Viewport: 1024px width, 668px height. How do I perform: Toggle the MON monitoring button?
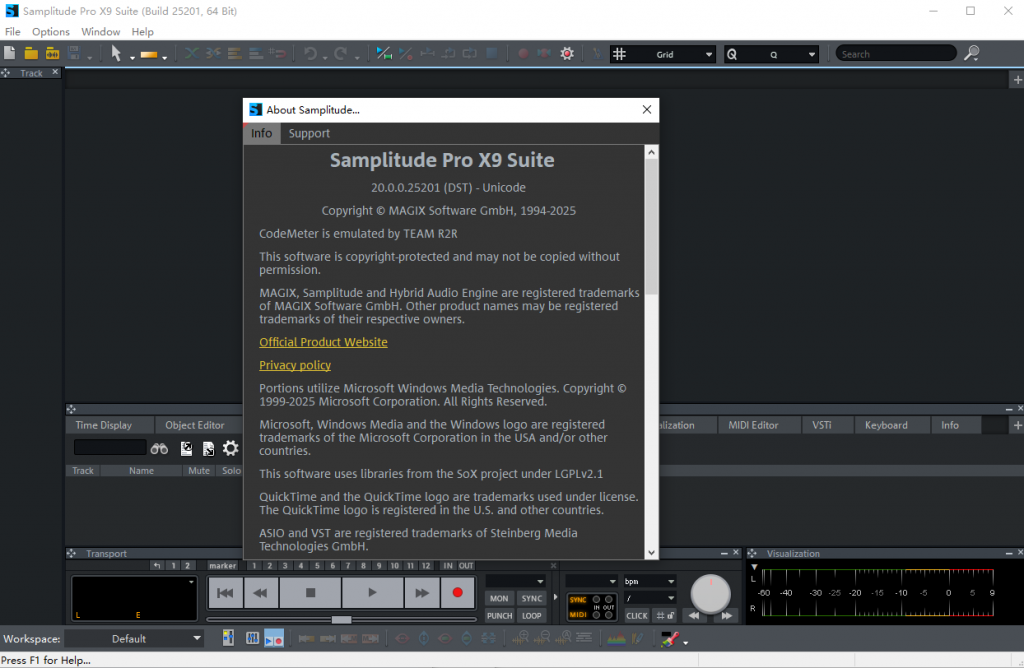click(499, 598)
